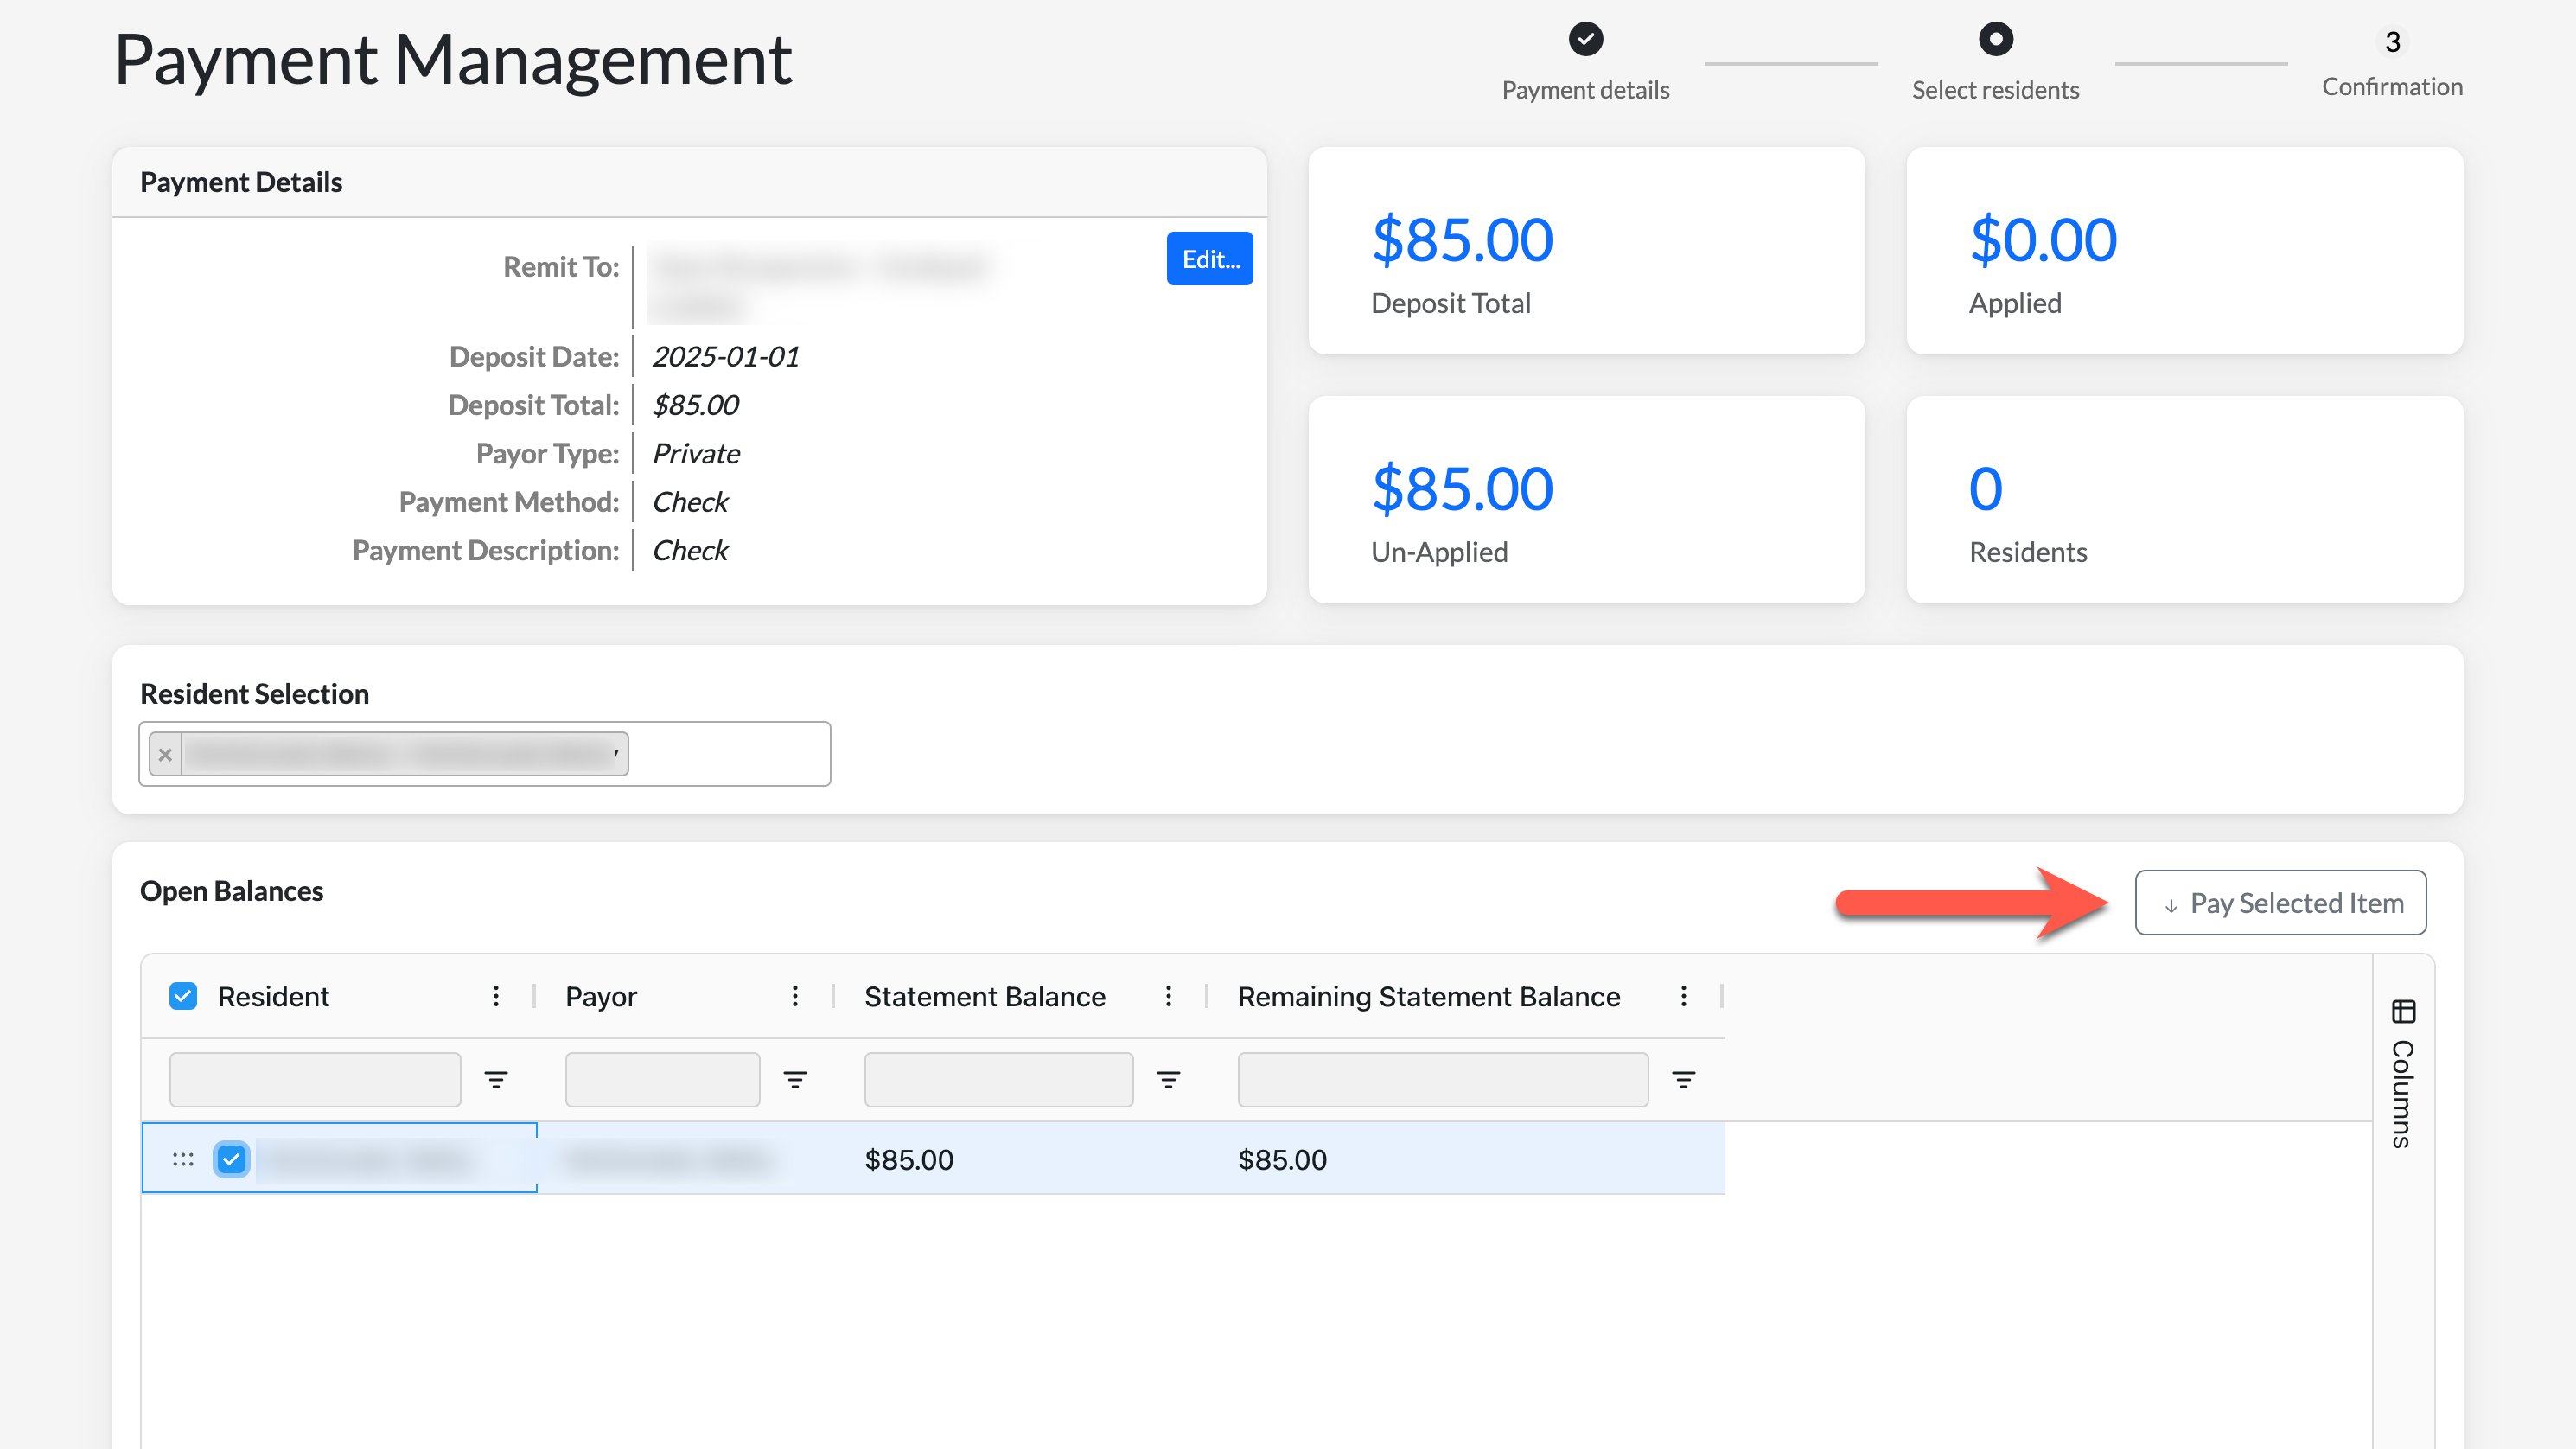The height and width of the screenshot is (1449, 2576).
Task: Toggle the select-all Resident header checkbox
Action: pyautogui.click(x=183, y=996)
